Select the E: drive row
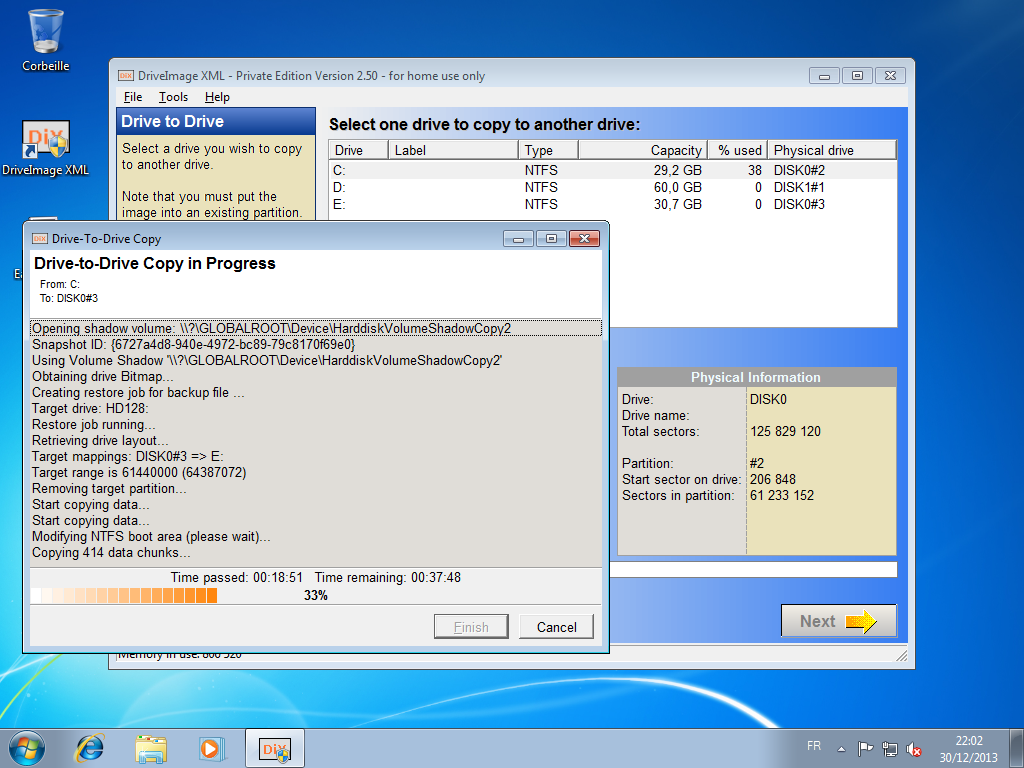The image size is (1024, 768). click(613, 204)
